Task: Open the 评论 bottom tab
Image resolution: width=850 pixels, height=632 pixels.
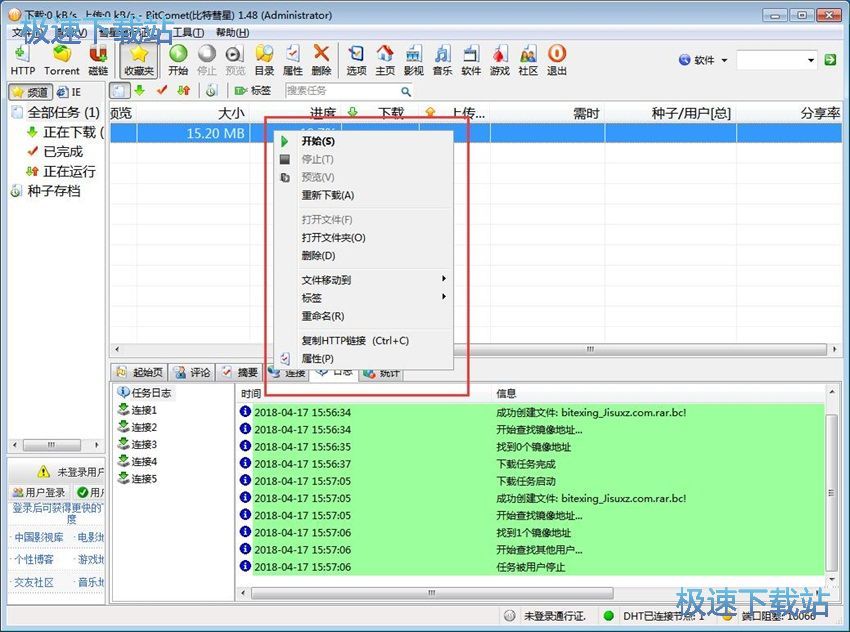Action: point(192,372)
